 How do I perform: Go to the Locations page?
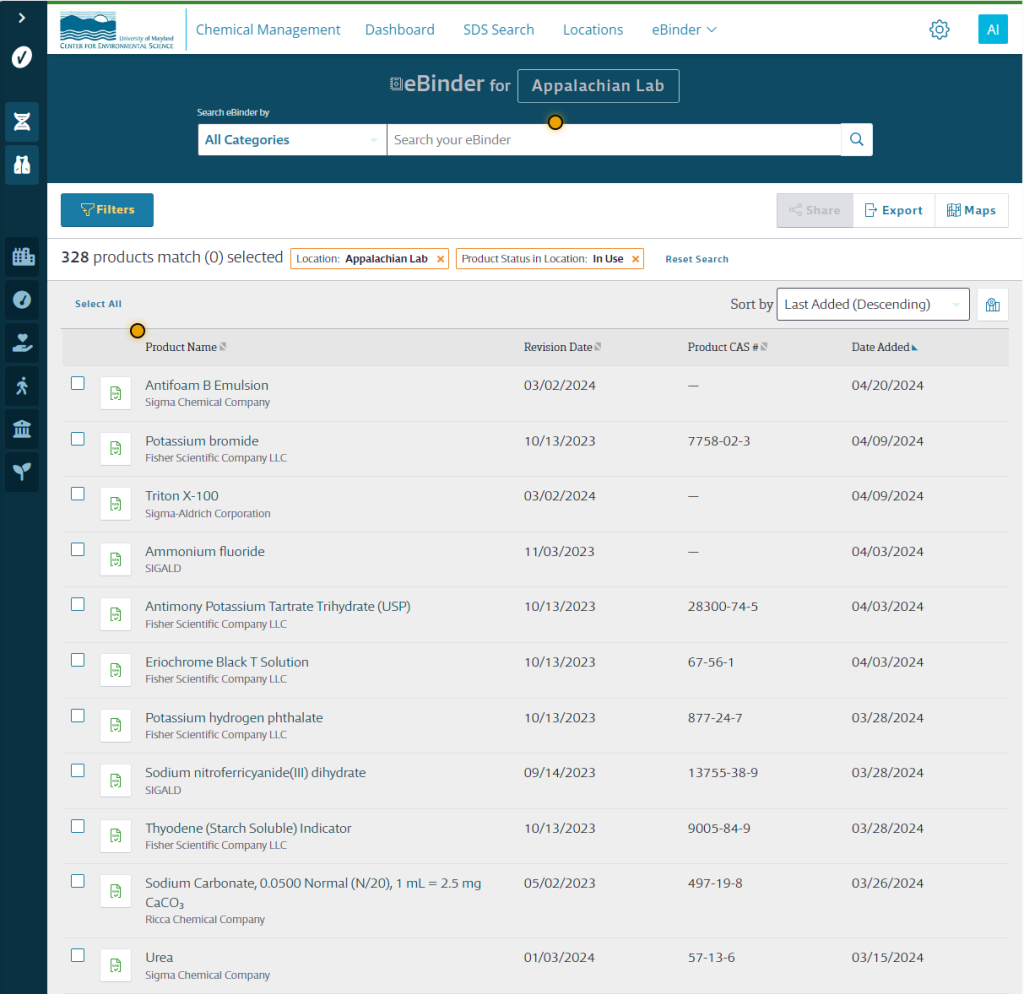point(593,29)
